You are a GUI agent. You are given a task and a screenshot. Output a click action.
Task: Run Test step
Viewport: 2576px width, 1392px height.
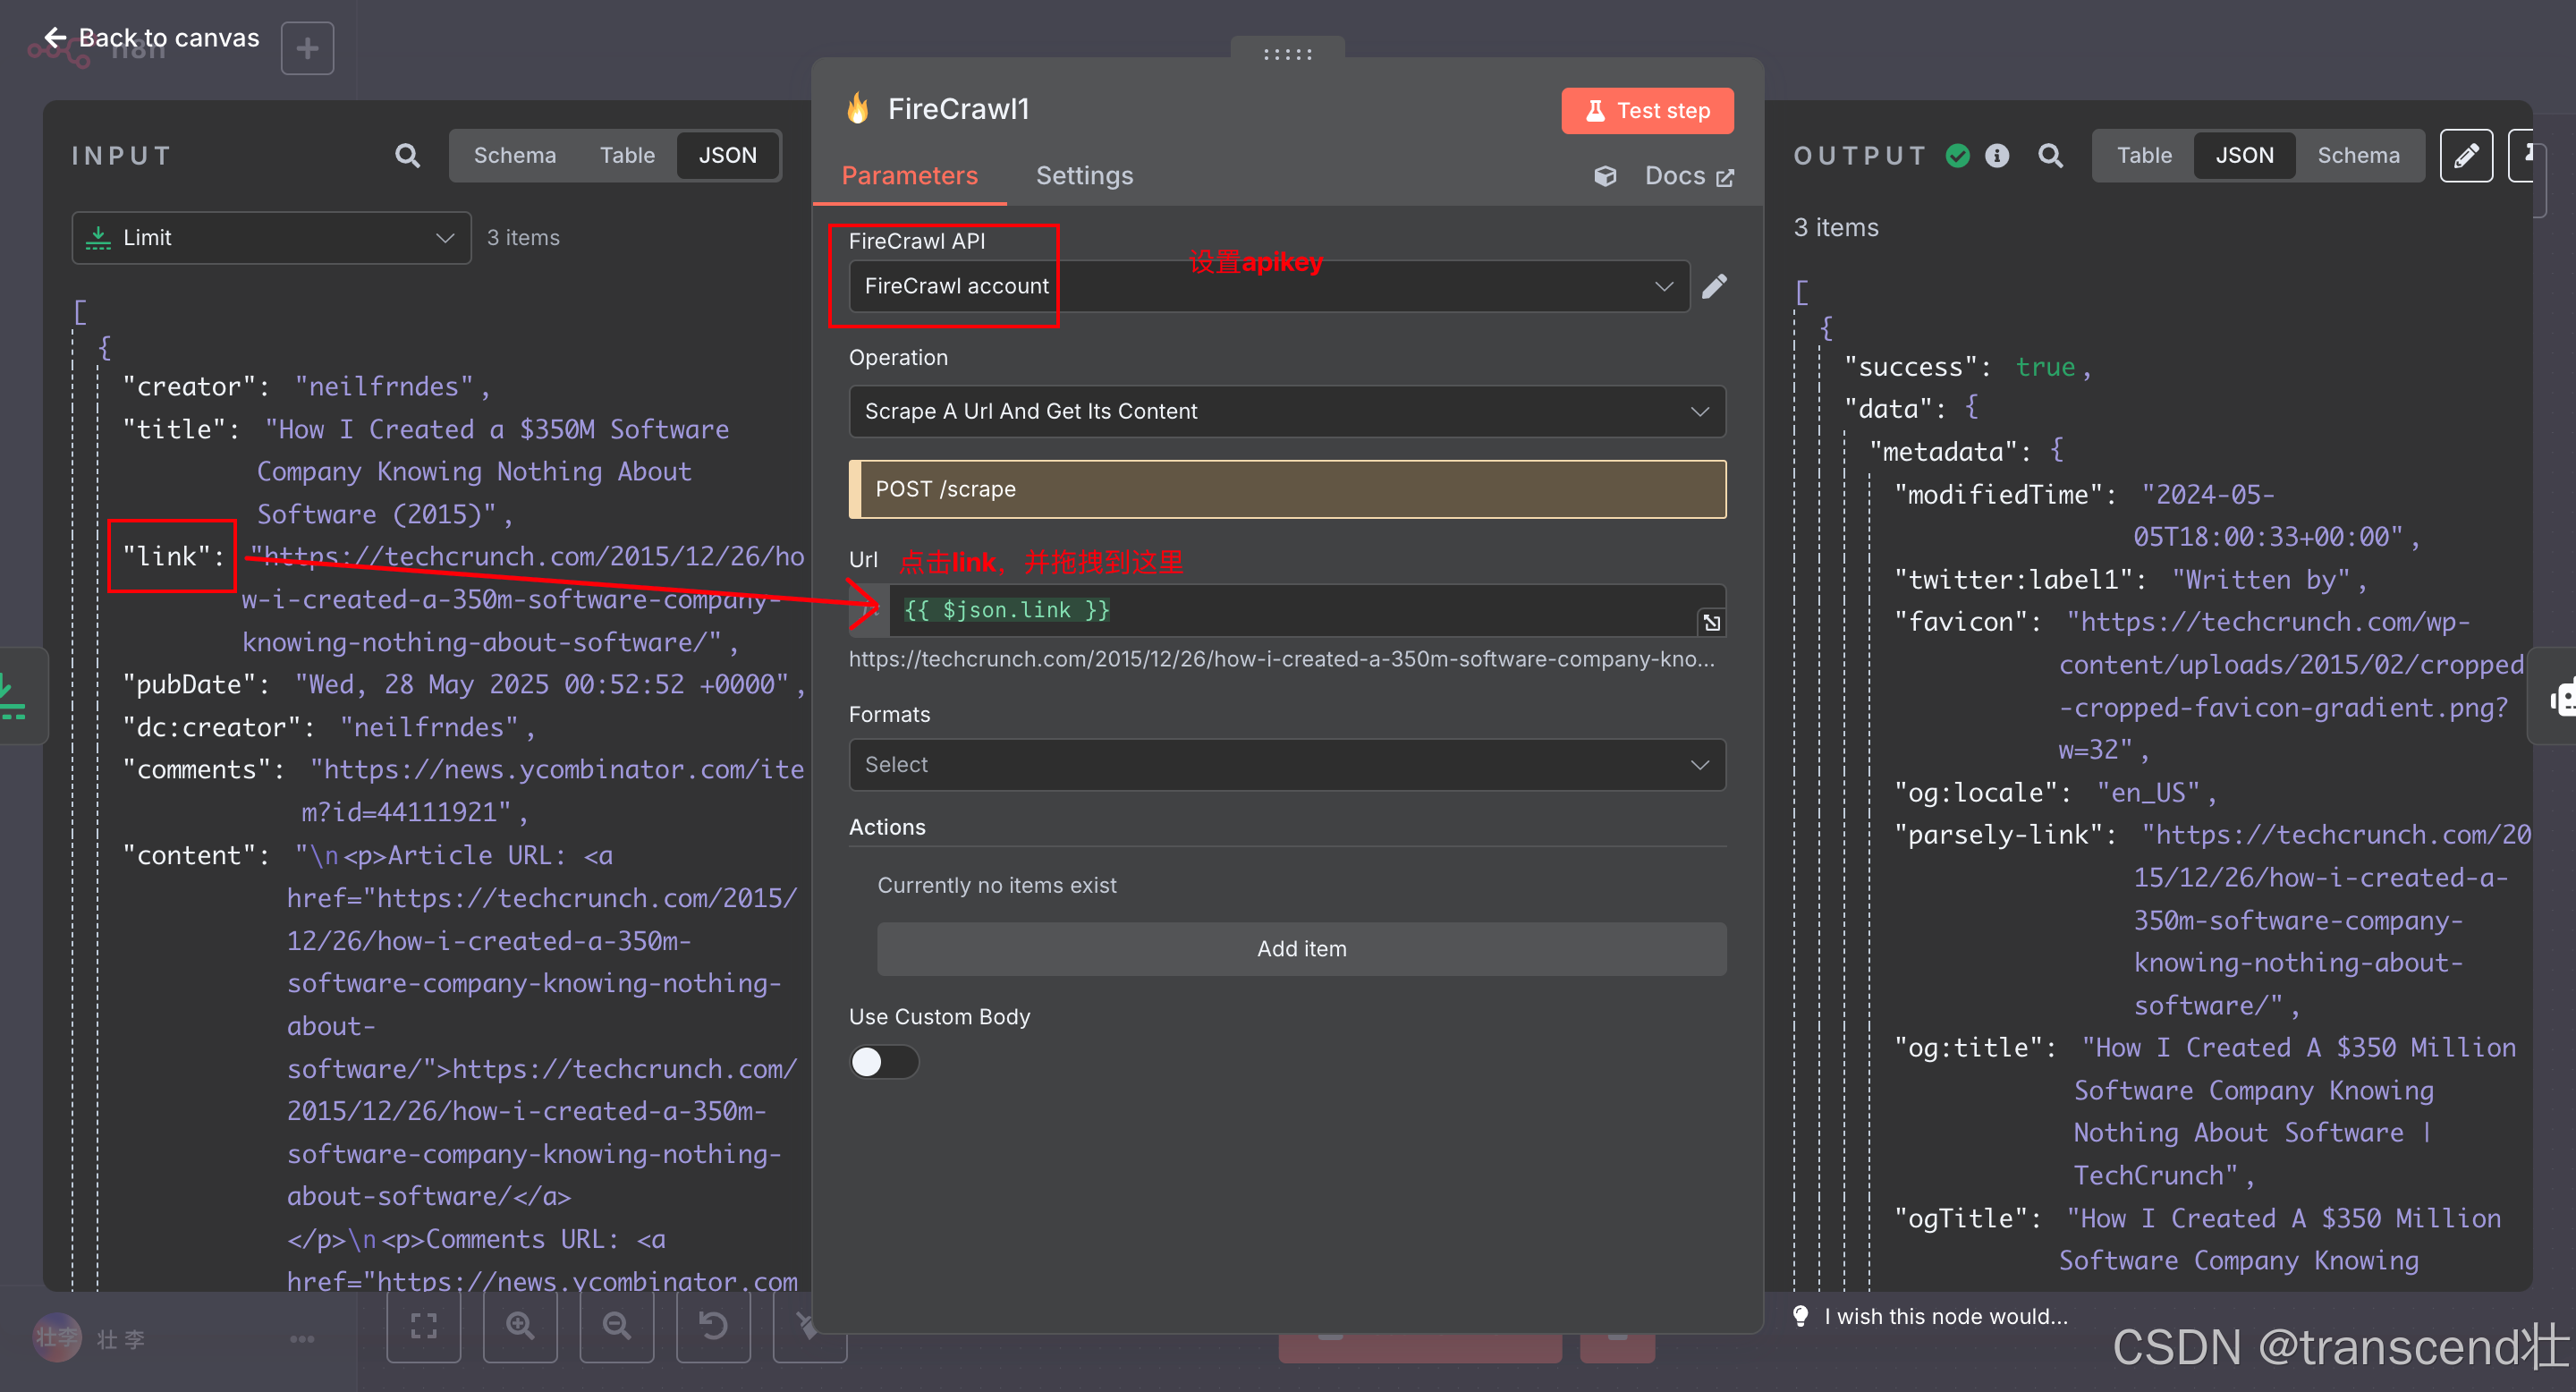[1647, 110]
